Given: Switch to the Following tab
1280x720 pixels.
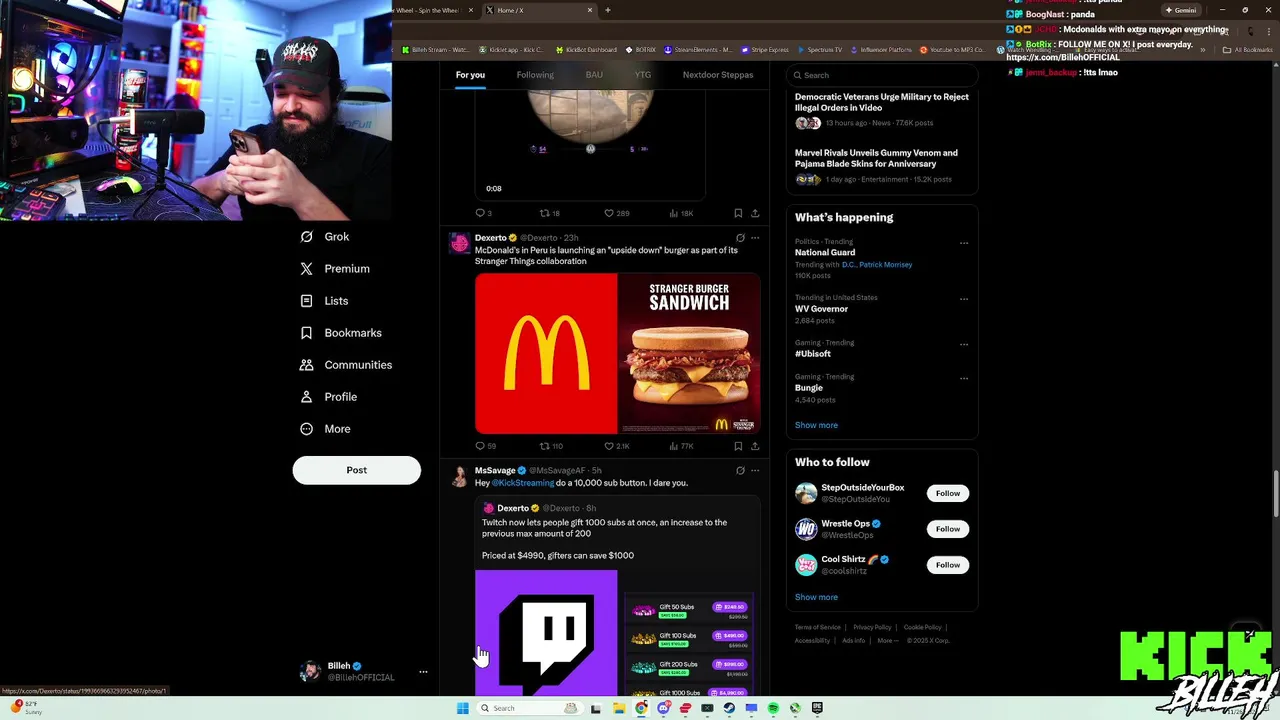Looking at the screenshot, I should 535,75.
